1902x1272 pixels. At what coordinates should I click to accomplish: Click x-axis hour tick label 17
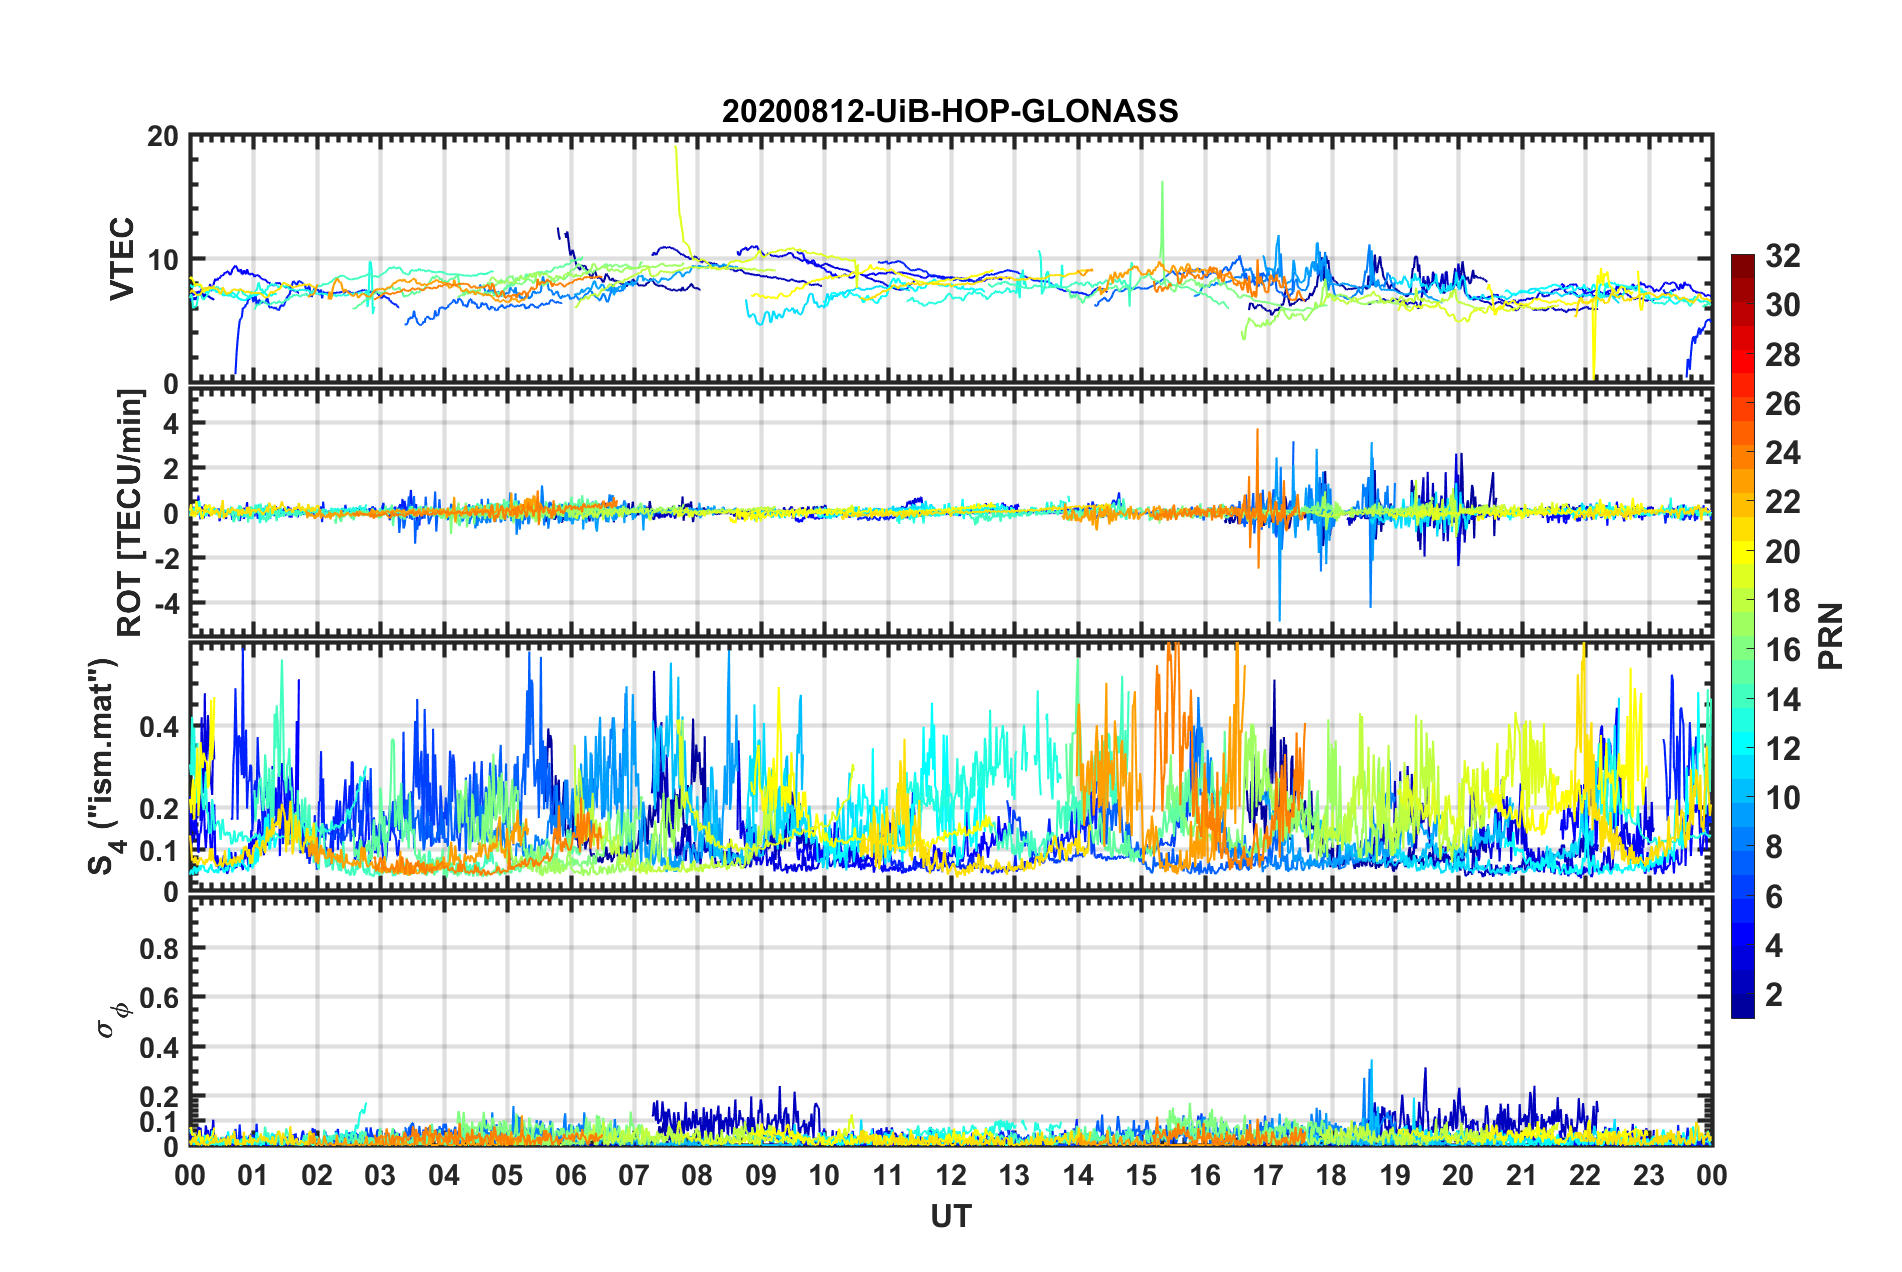pyautogui.click(x=1268, y=1175)
